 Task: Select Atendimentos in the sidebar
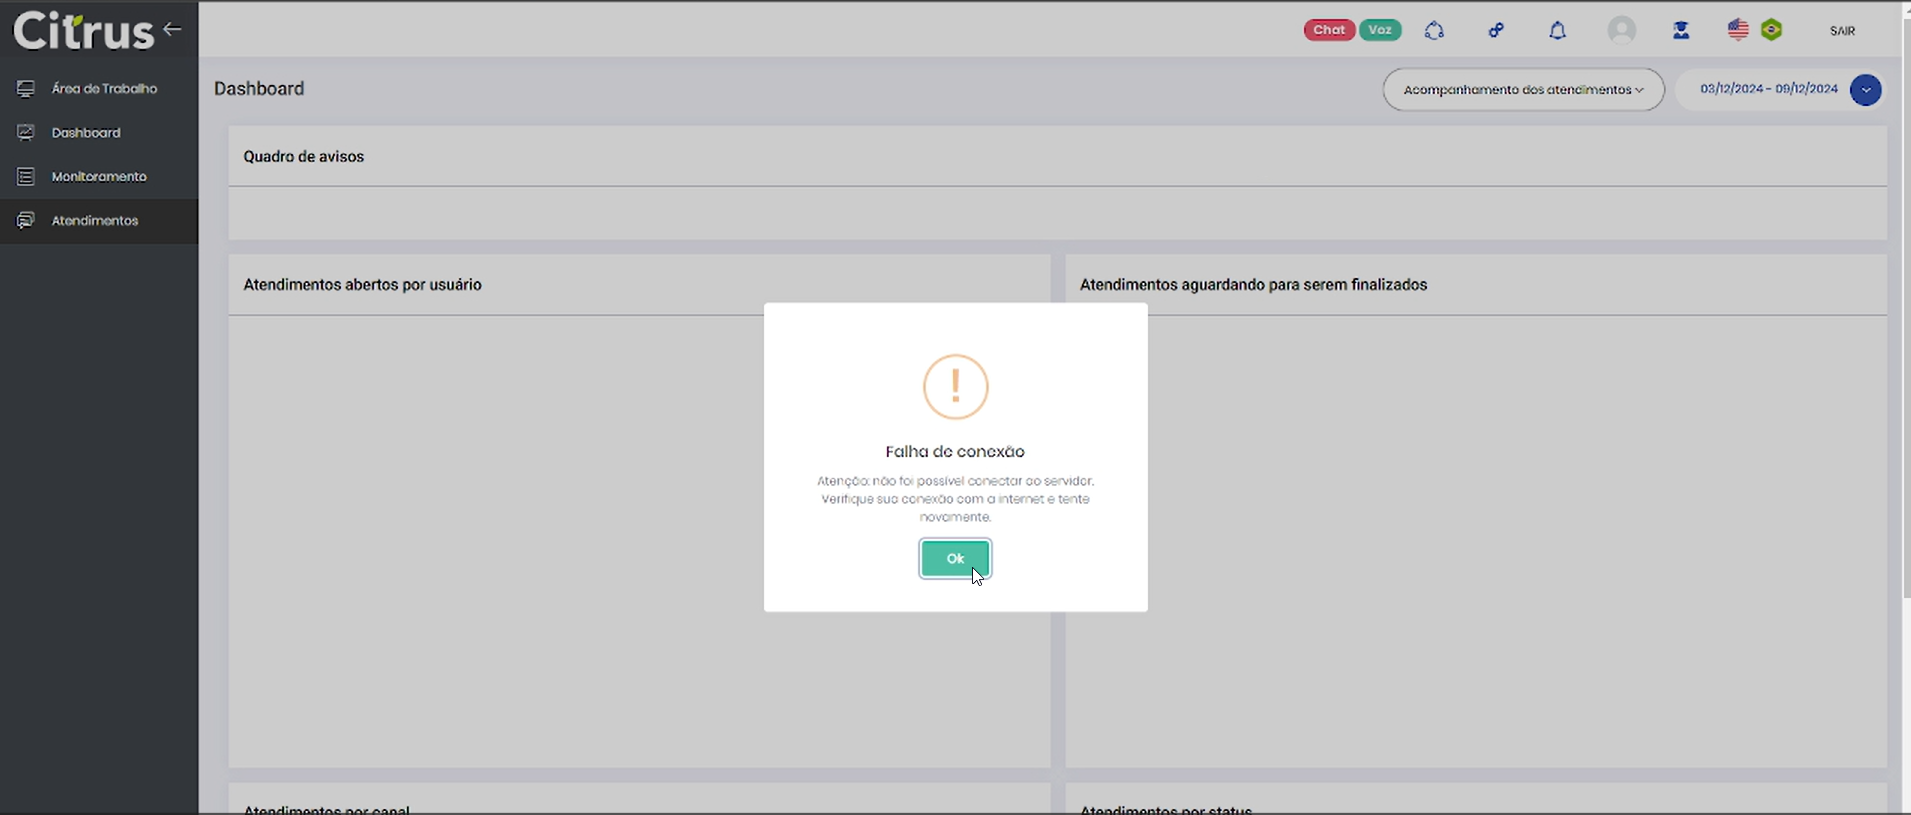click(x=95, y=221)
